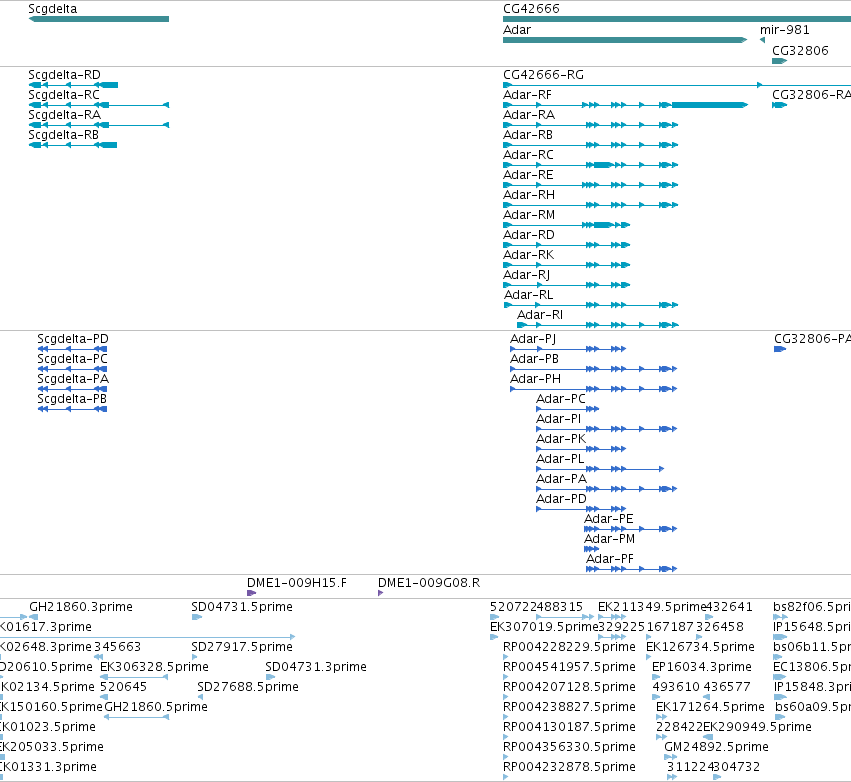Select the CG32806 gene label

click(x=801, y=50)
